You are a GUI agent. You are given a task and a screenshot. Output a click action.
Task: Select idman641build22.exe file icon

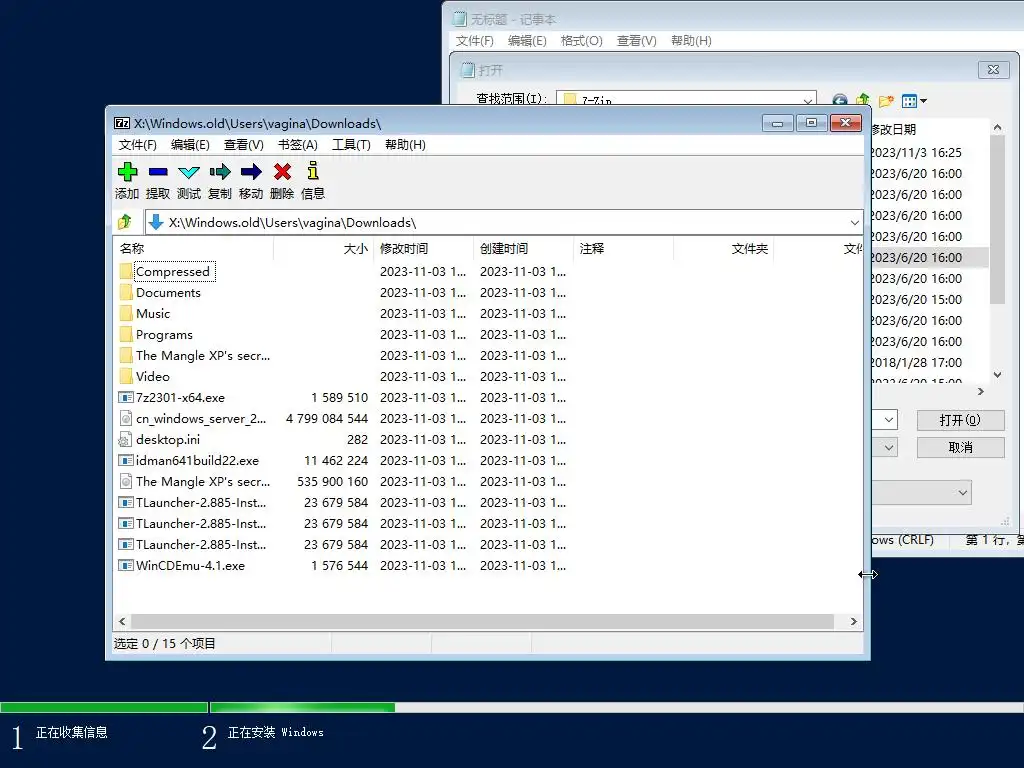(125, 460)
